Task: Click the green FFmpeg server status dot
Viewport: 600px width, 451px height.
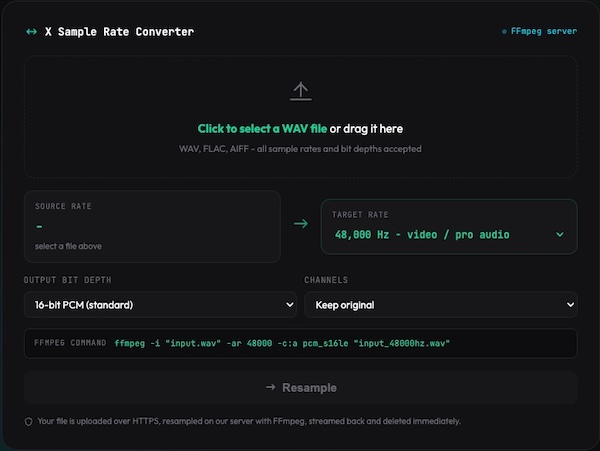Action: (504, 31)
